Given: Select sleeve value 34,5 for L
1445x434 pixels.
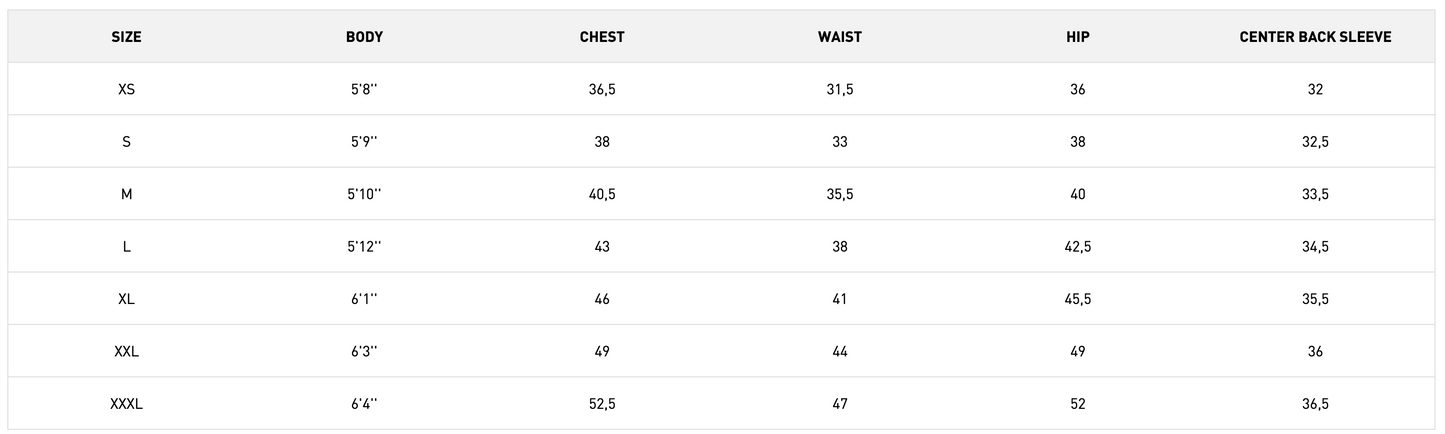Looking at the screenshot, I should (1315, 246).
